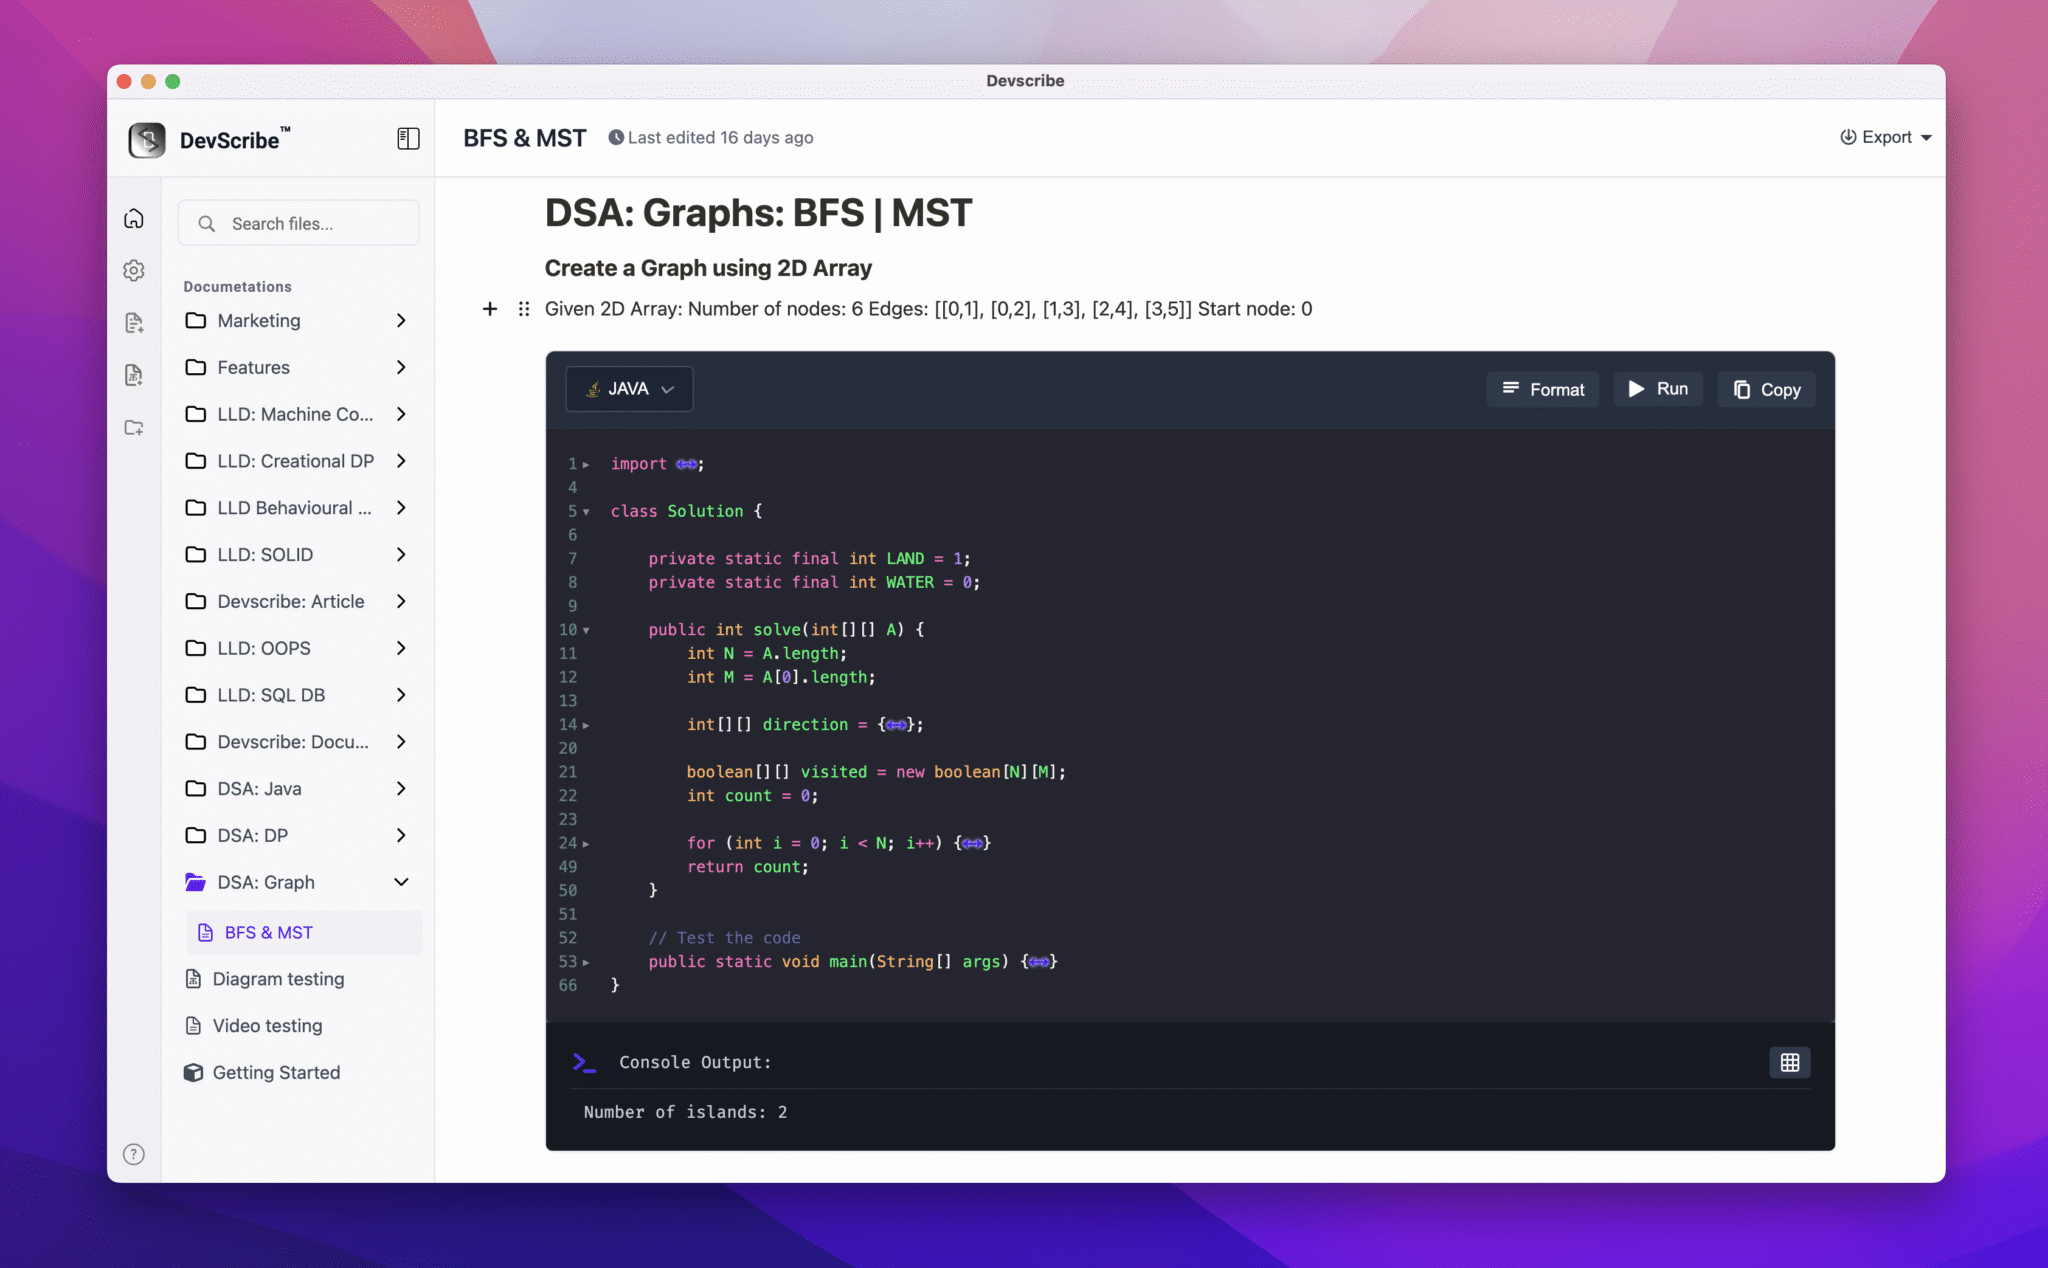Click the Getting Started box icon
Image resolution: width=2048 pixels, height=1268 pixels.
click(193, 1072)
